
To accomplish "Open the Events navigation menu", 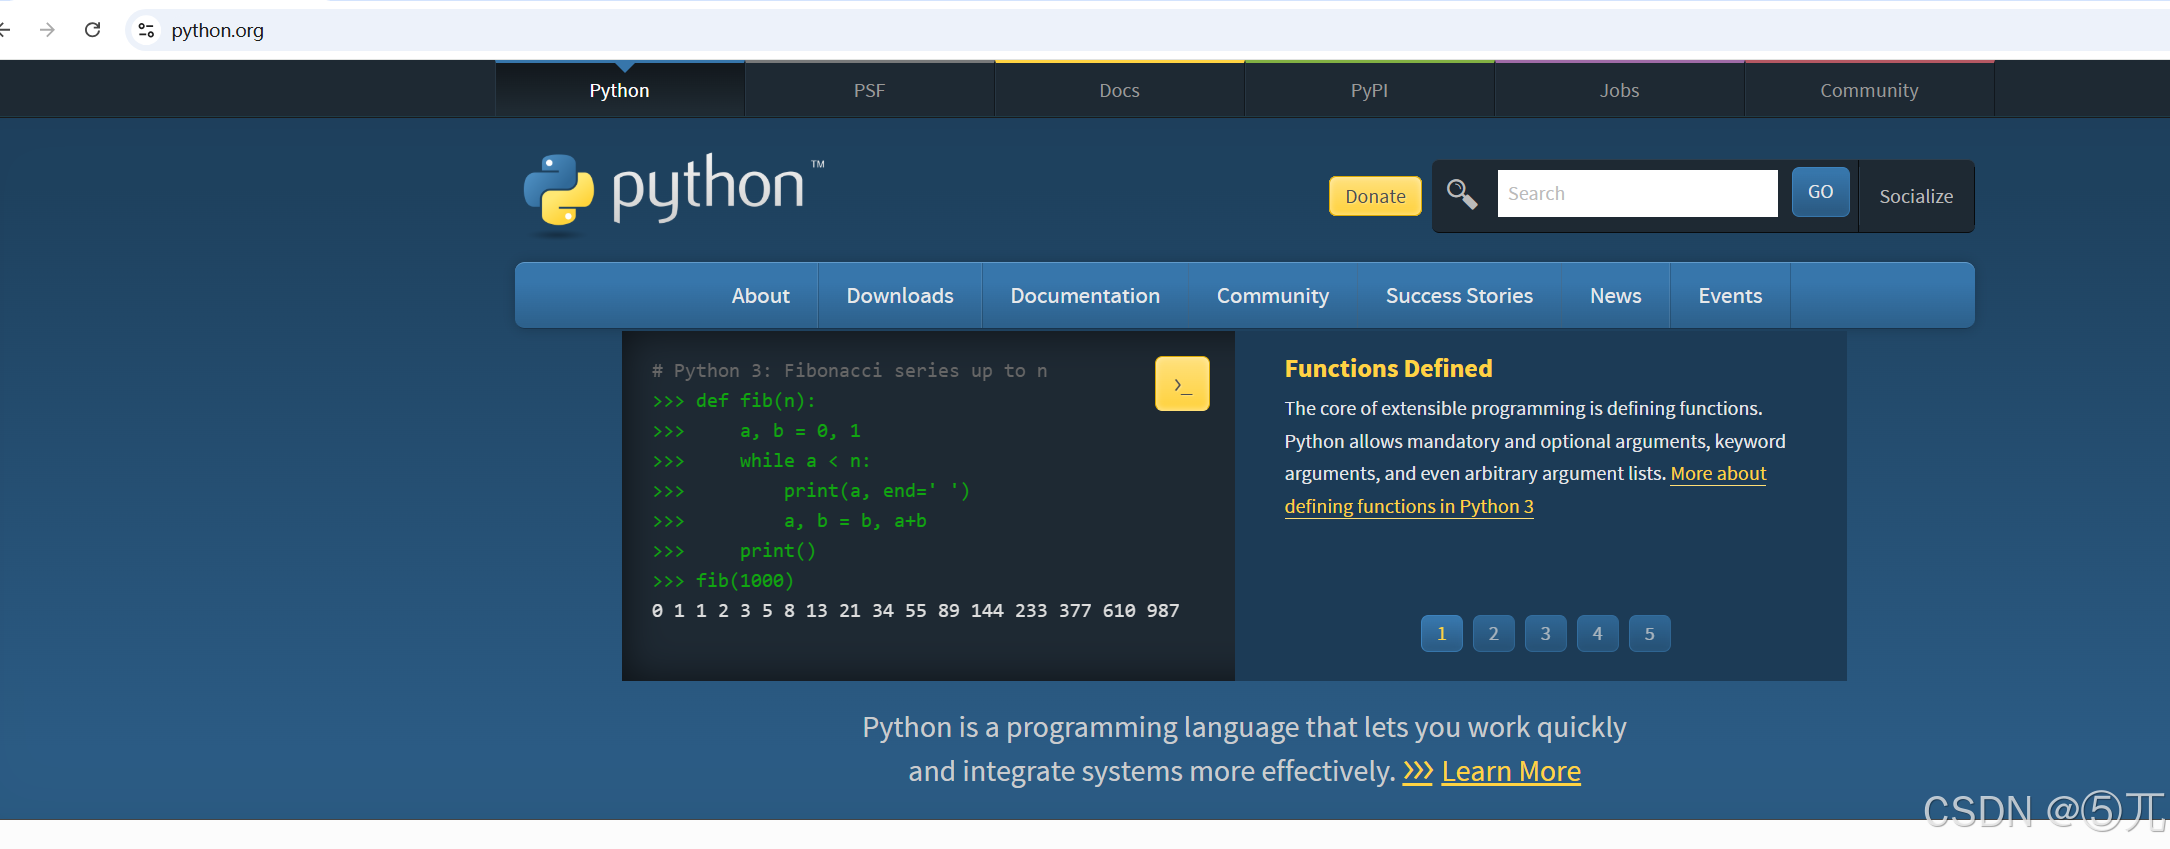I will pos(1730,296).
